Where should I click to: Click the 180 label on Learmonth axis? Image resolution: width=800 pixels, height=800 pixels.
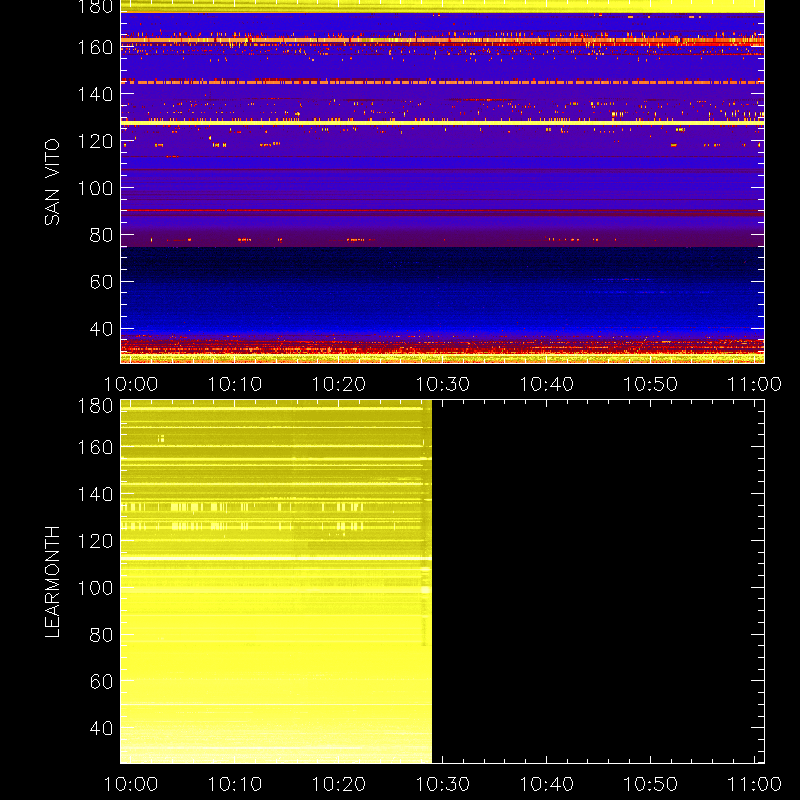click(x=95, y=406)
